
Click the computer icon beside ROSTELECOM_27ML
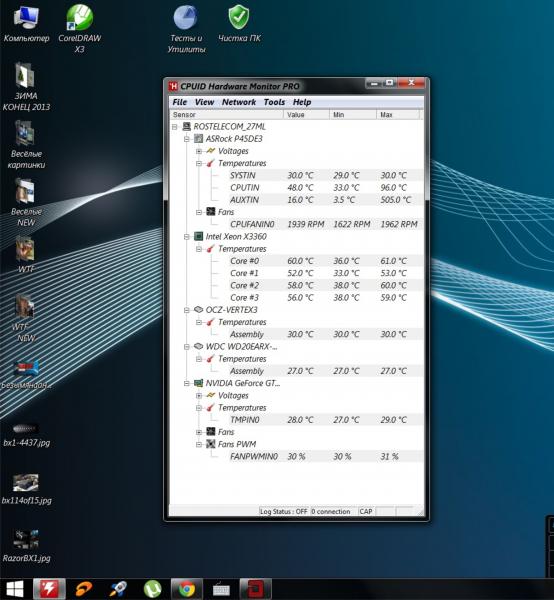[x=186, y=126]
